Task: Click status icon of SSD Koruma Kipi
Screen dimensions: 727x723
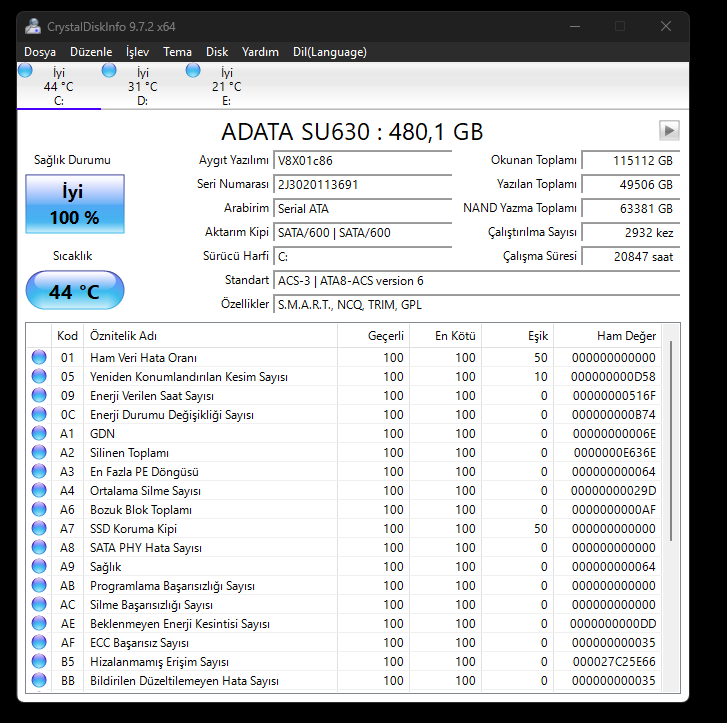Action: pos(39,528)
